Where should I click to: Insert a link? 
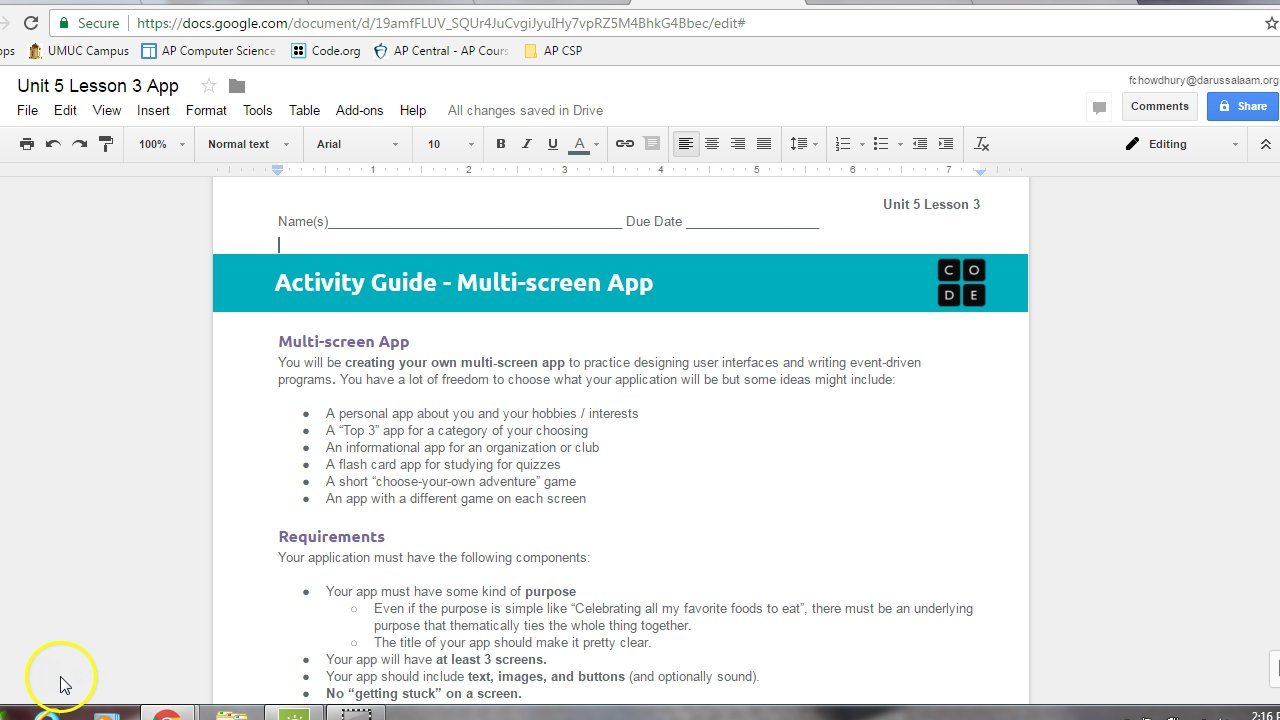[x=624, y=143]
